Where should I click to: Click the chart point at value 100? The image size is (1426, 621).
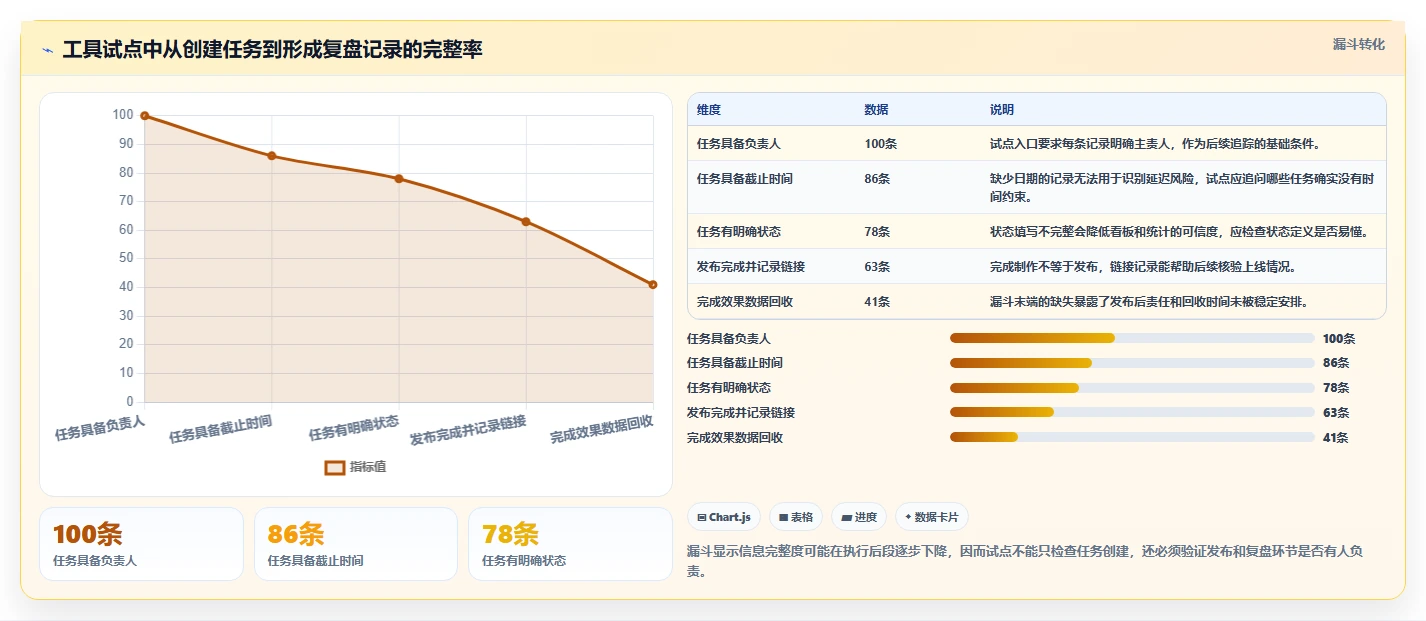pyautogui.click(x=145, y=116)
